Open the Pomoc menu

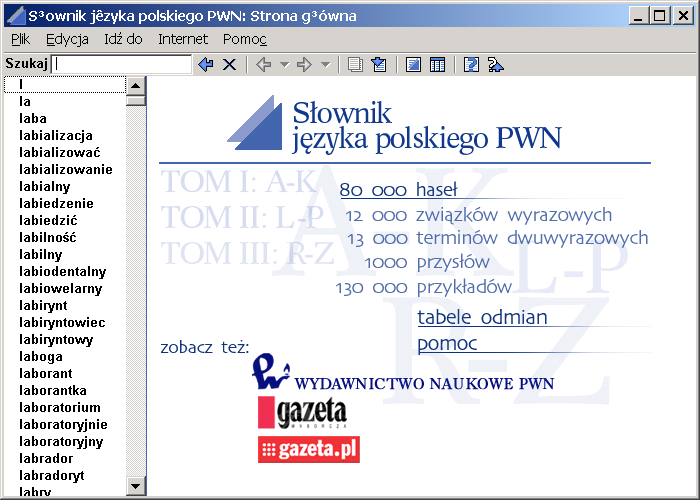[245, 39]
